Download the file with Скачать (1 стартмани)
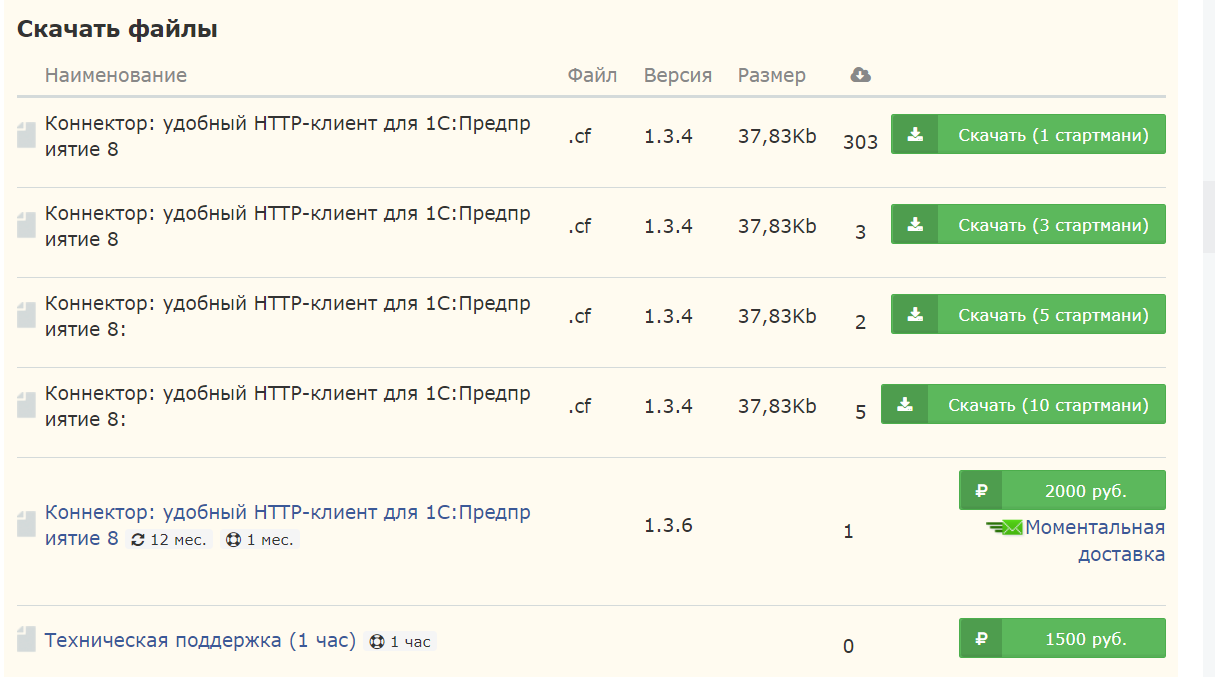The width and height of the screenshot is (1215, 677). click(x=1028, y=135)
